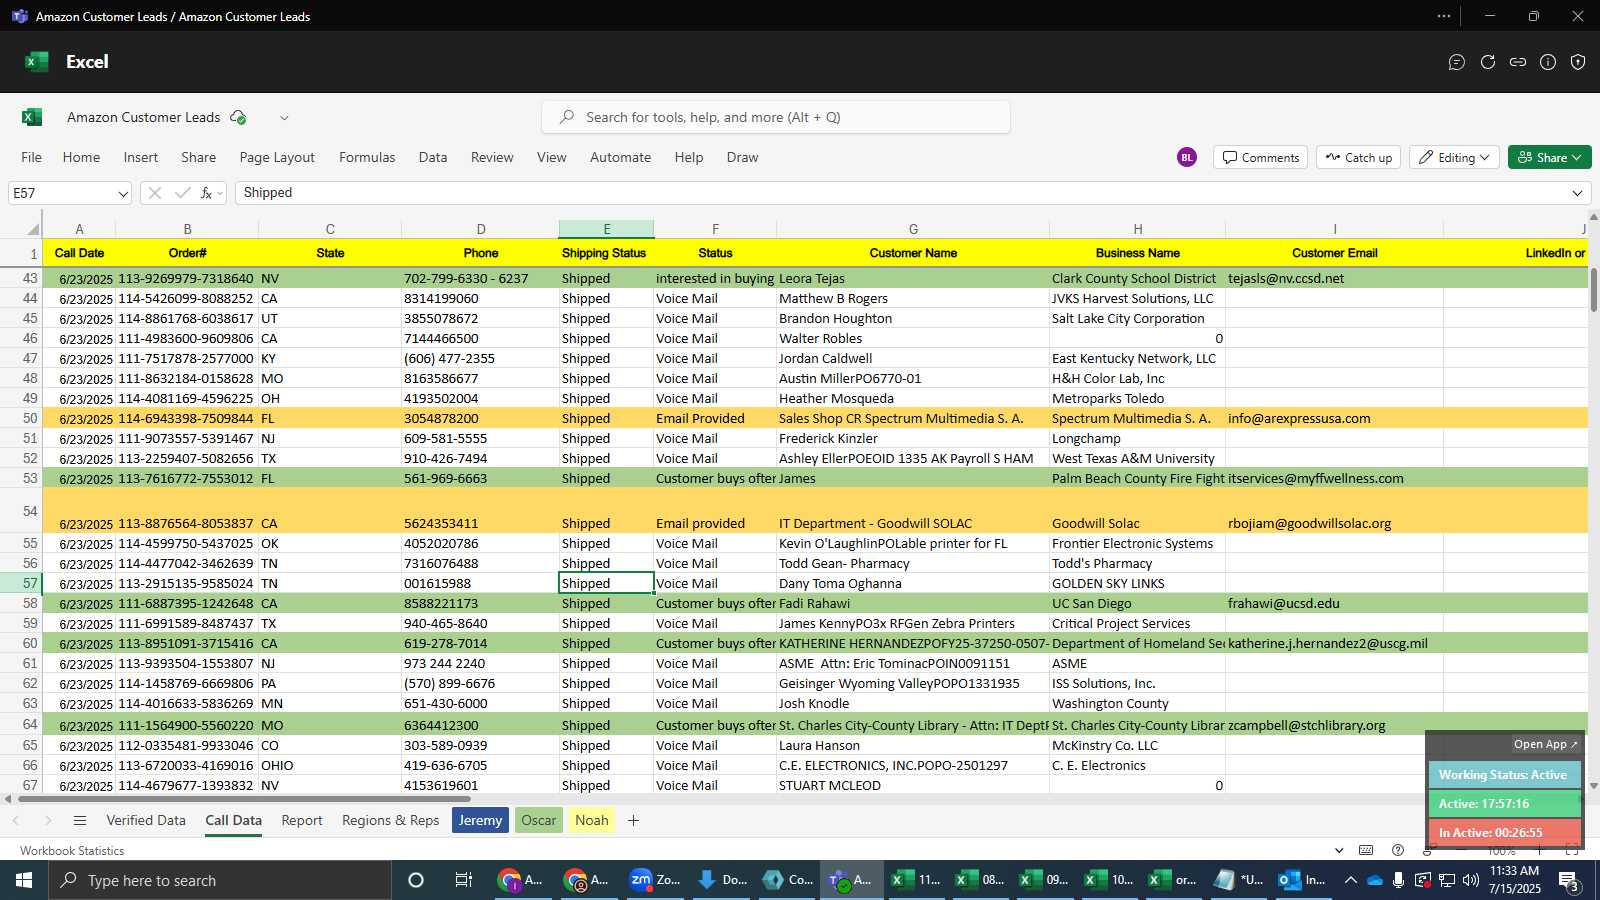
Task: Expand the formula bar with its chevron
Action: coord(1578,193)
